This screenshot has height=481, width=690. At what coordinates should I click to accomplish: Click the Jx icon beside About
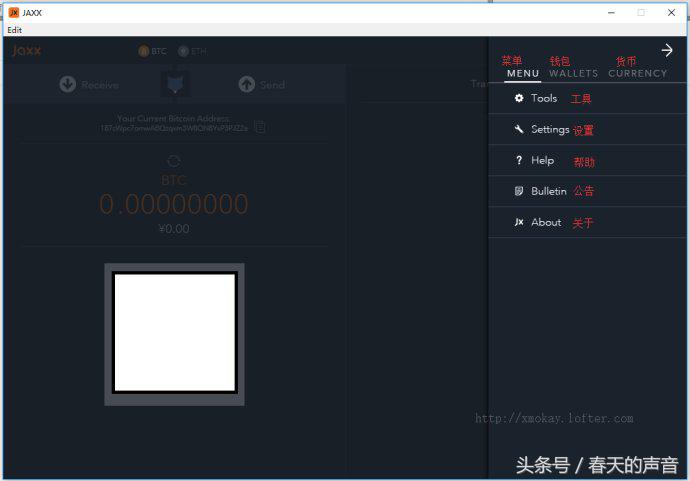tap(519, 222)
